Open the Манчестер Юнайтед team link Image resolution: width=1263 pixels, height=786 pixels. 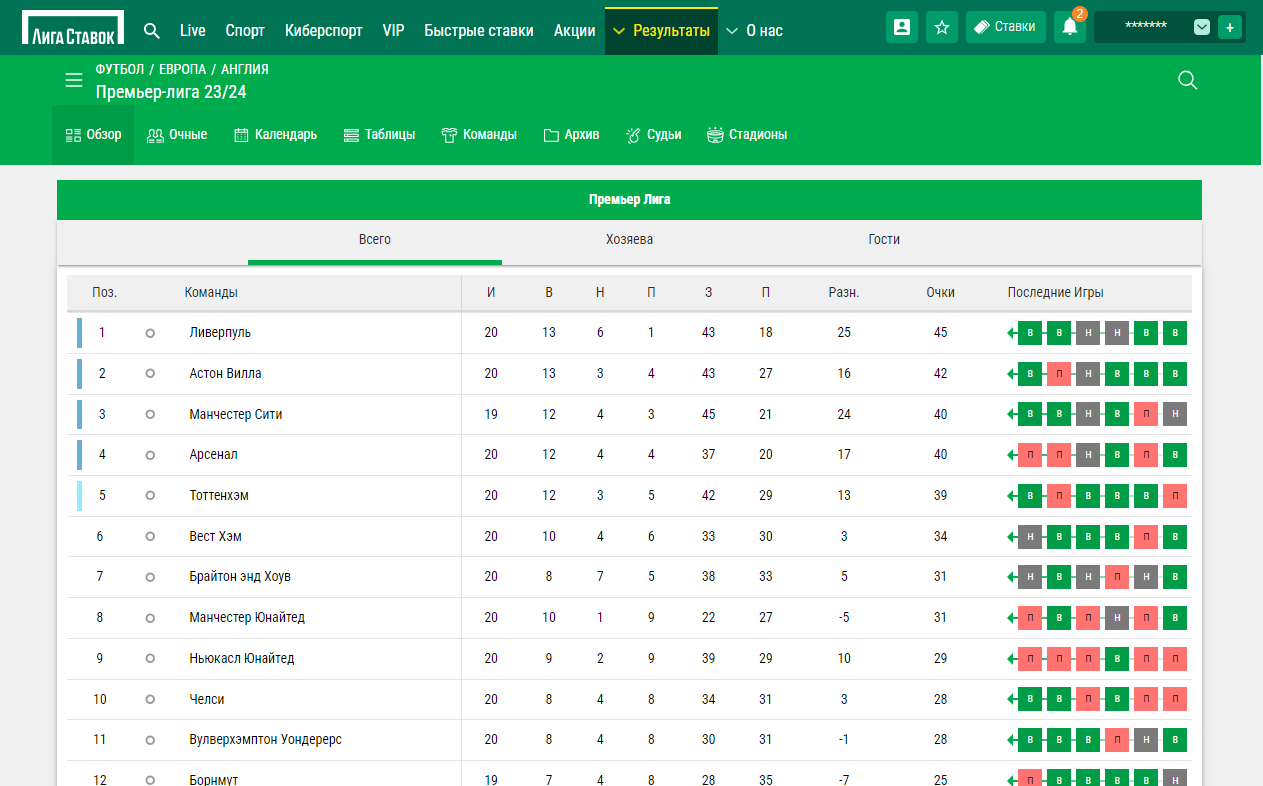[x=247, y=617]
